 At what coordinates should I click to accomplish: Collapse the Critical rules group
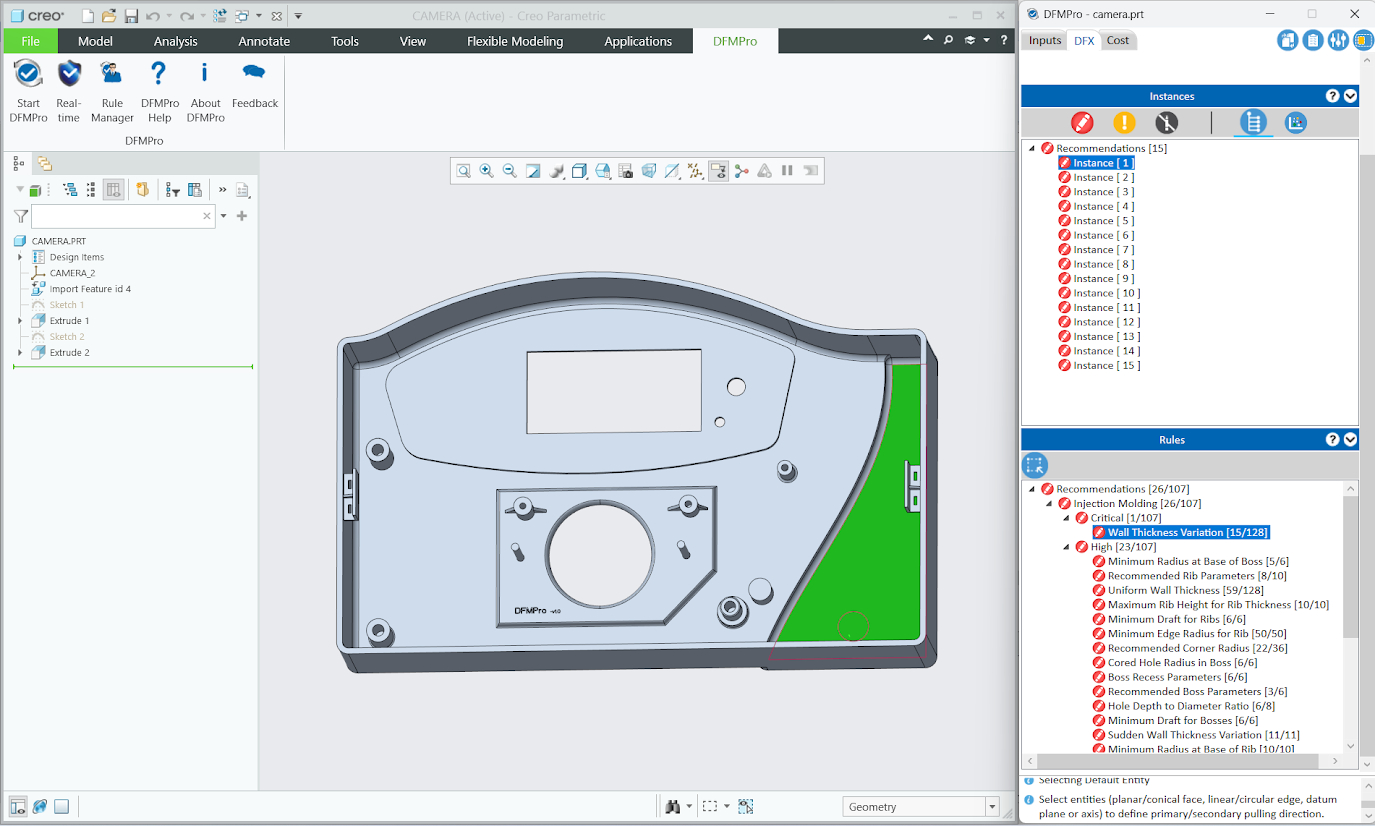tap(1066, 518)
